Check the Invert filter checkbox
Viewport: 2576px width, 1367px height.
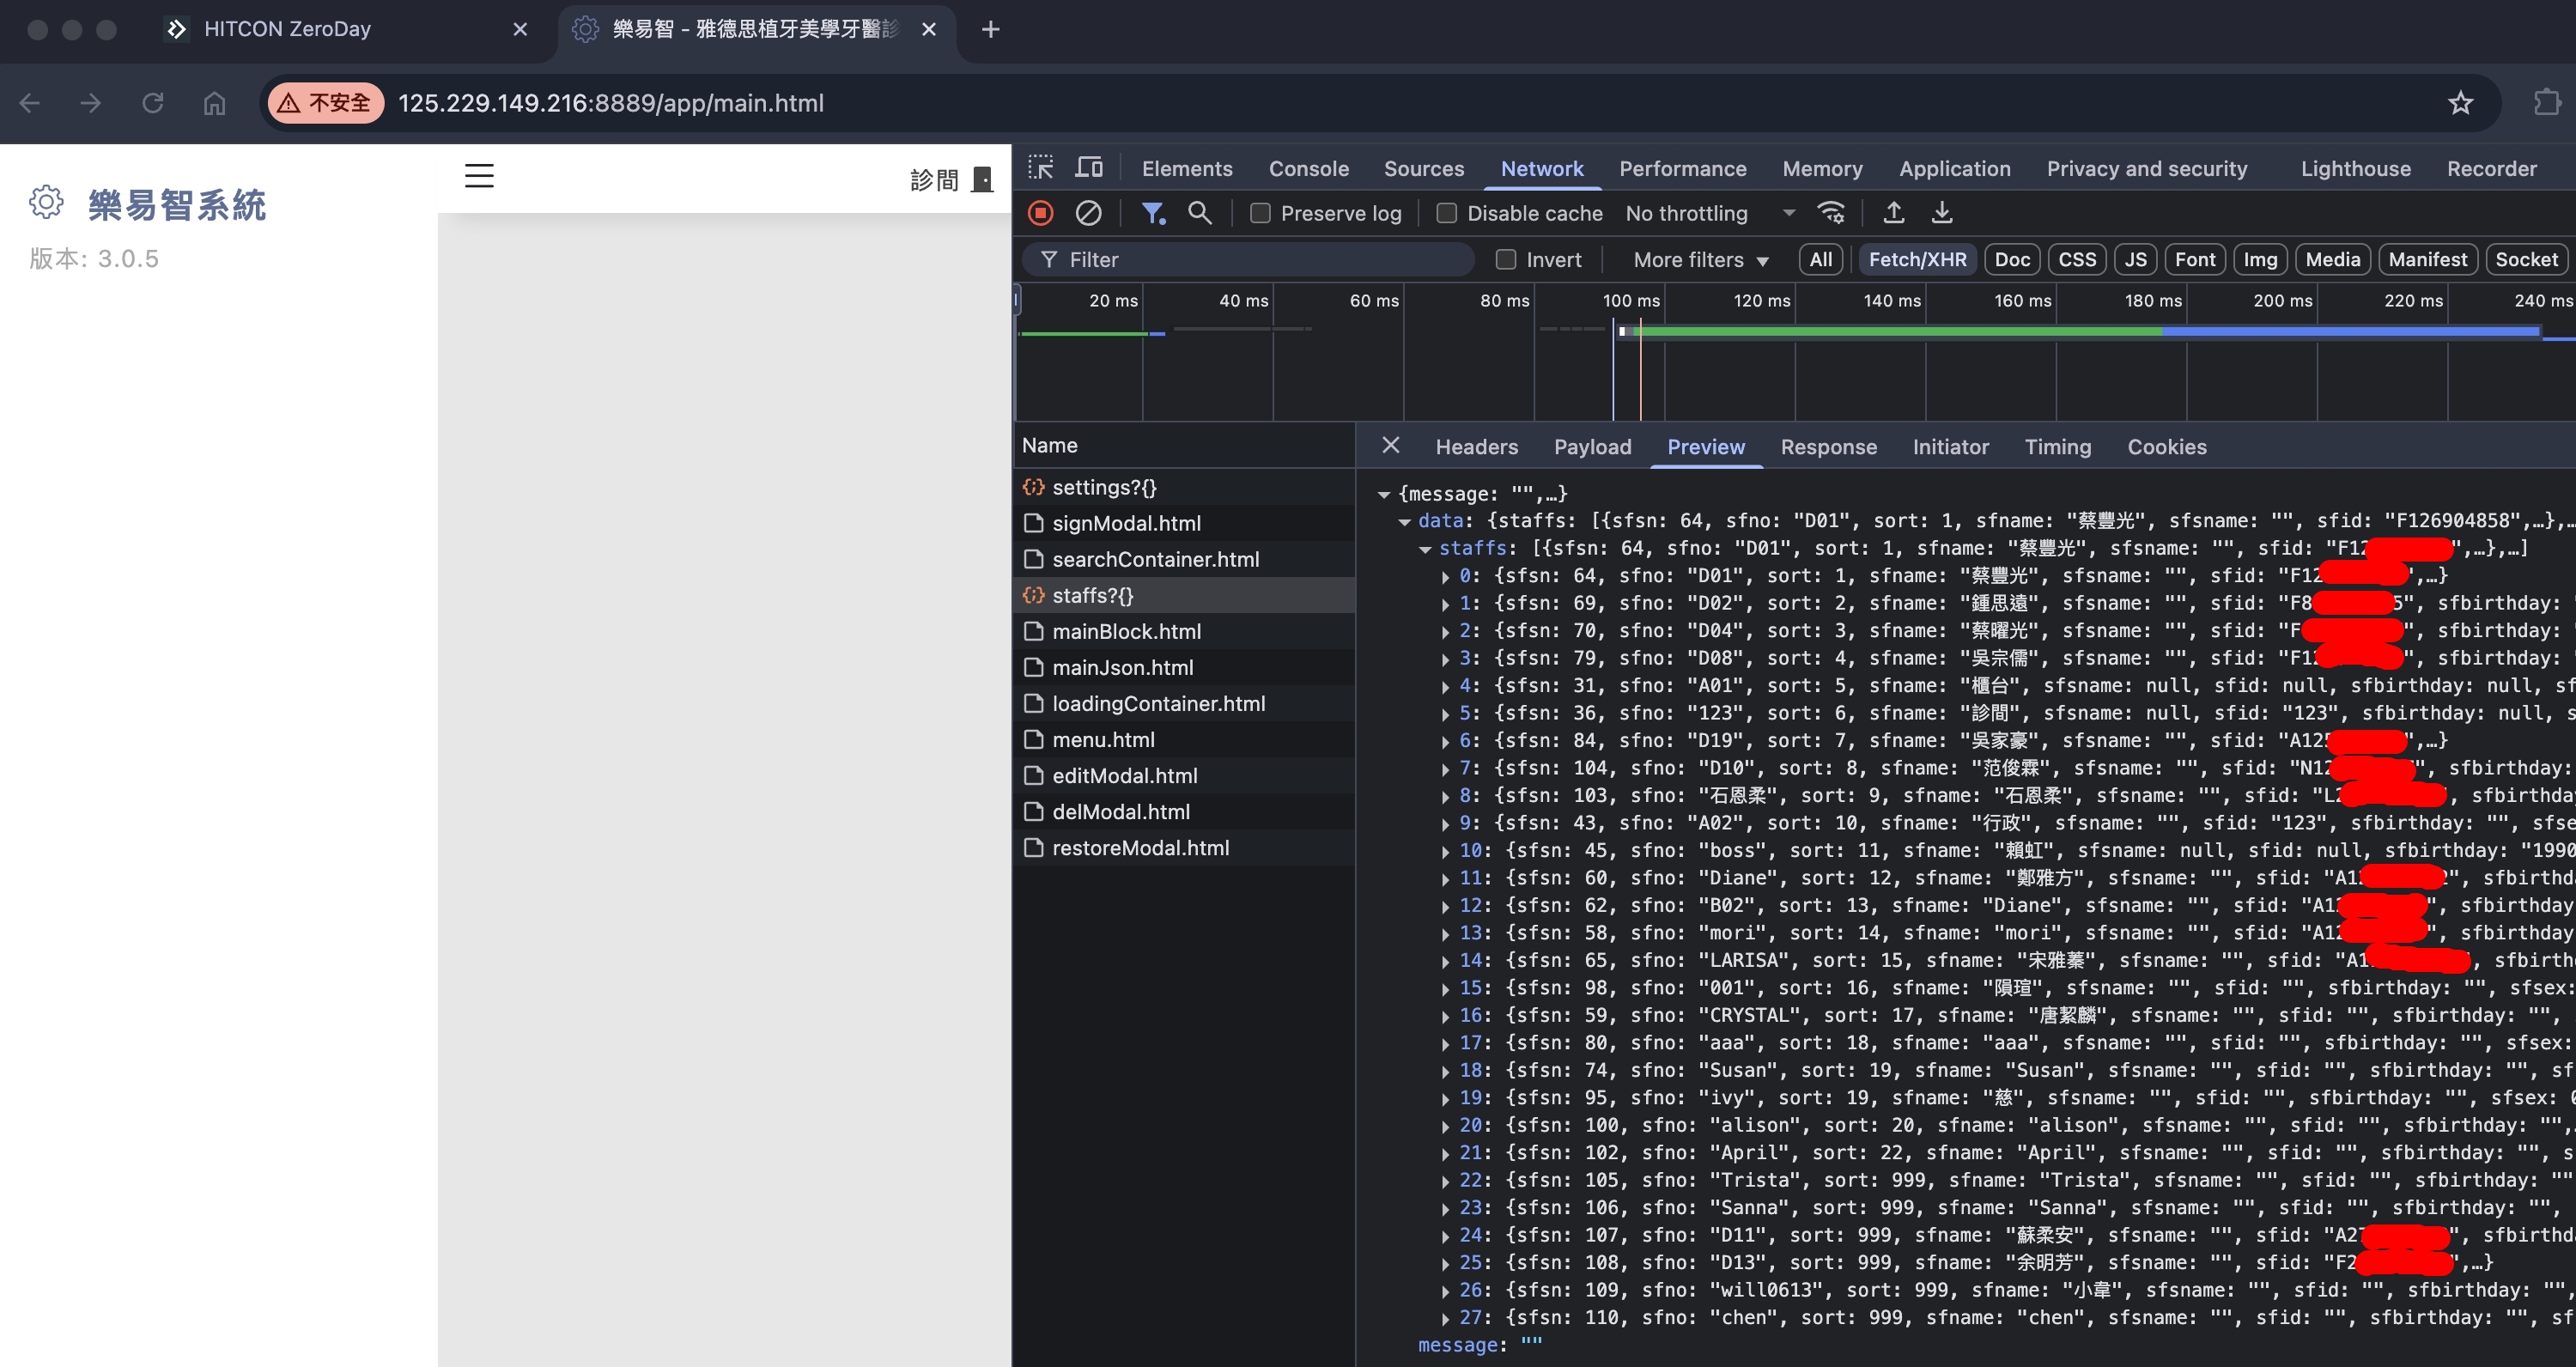[x=1505, y=260]
